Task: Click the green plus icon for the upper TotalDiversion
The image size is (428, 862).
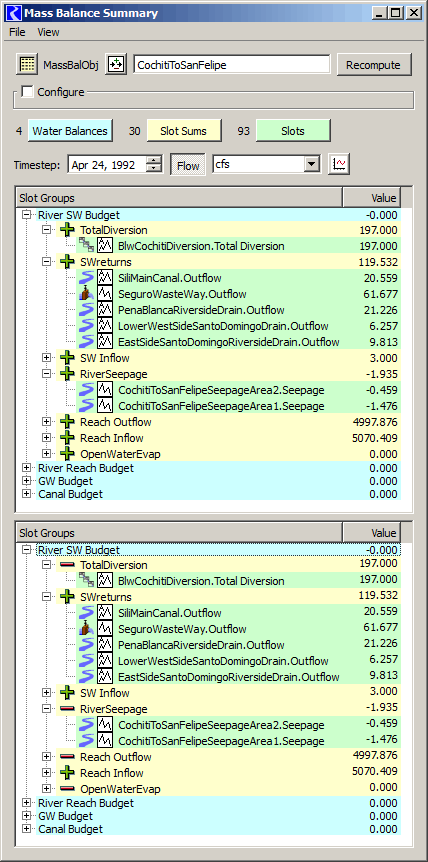Action: (x=67, y=230)
